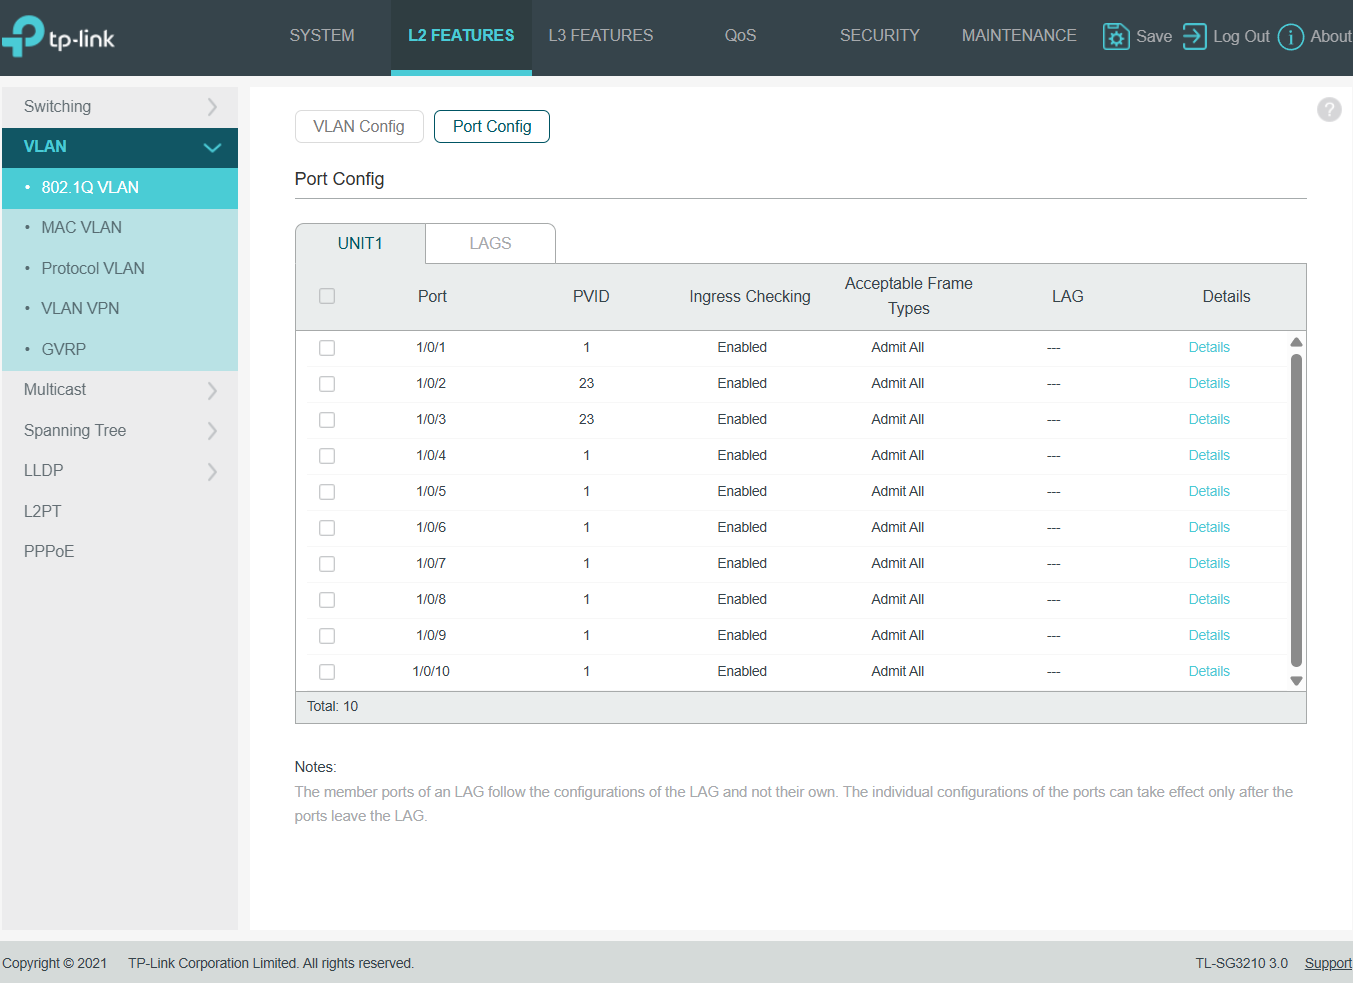The width and height of the screenshot is (1353, 983).
Task: Tick the checkbox for port 1/0/1
Action: tap(327, 348)
